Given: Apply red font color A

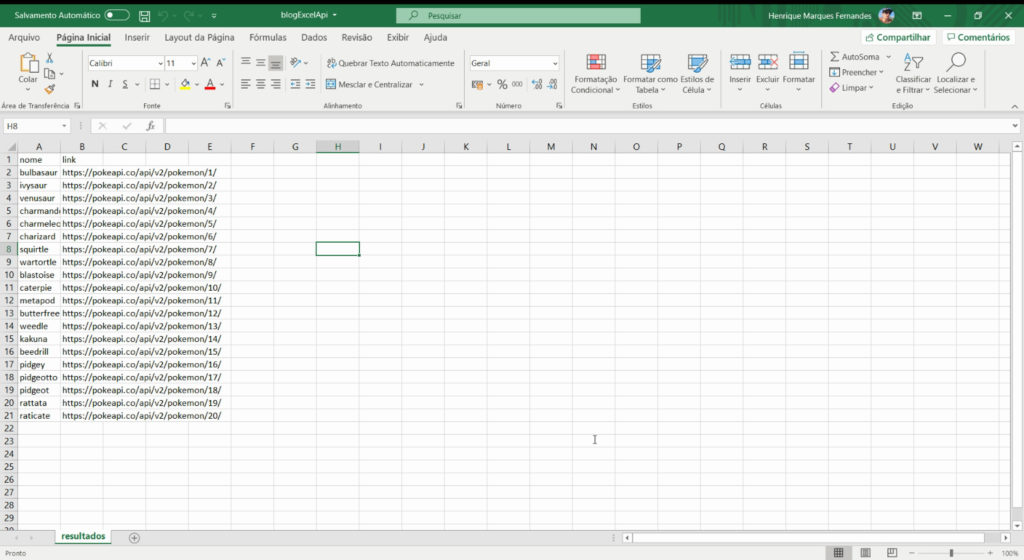Looking at the screenshot, I should point(210,84).
